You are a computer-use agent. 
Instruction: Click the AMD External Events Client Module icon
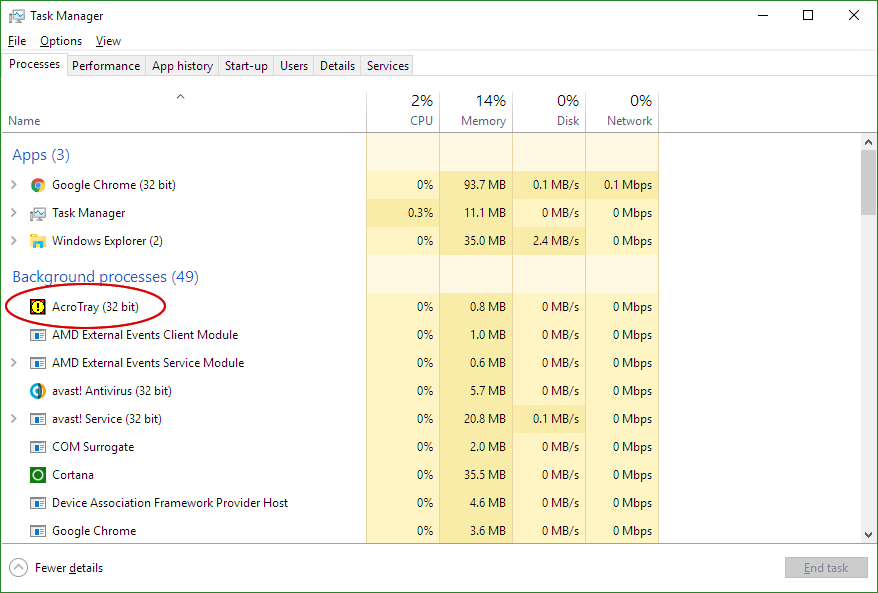tap(38, 335)
